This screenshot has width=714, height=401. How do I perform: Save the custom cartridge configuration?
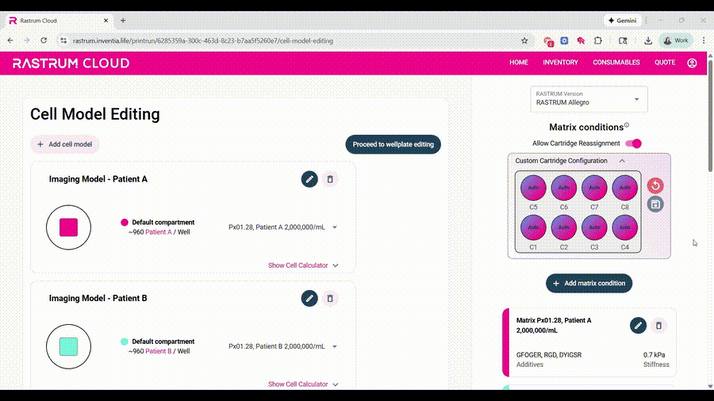(655, 204)
